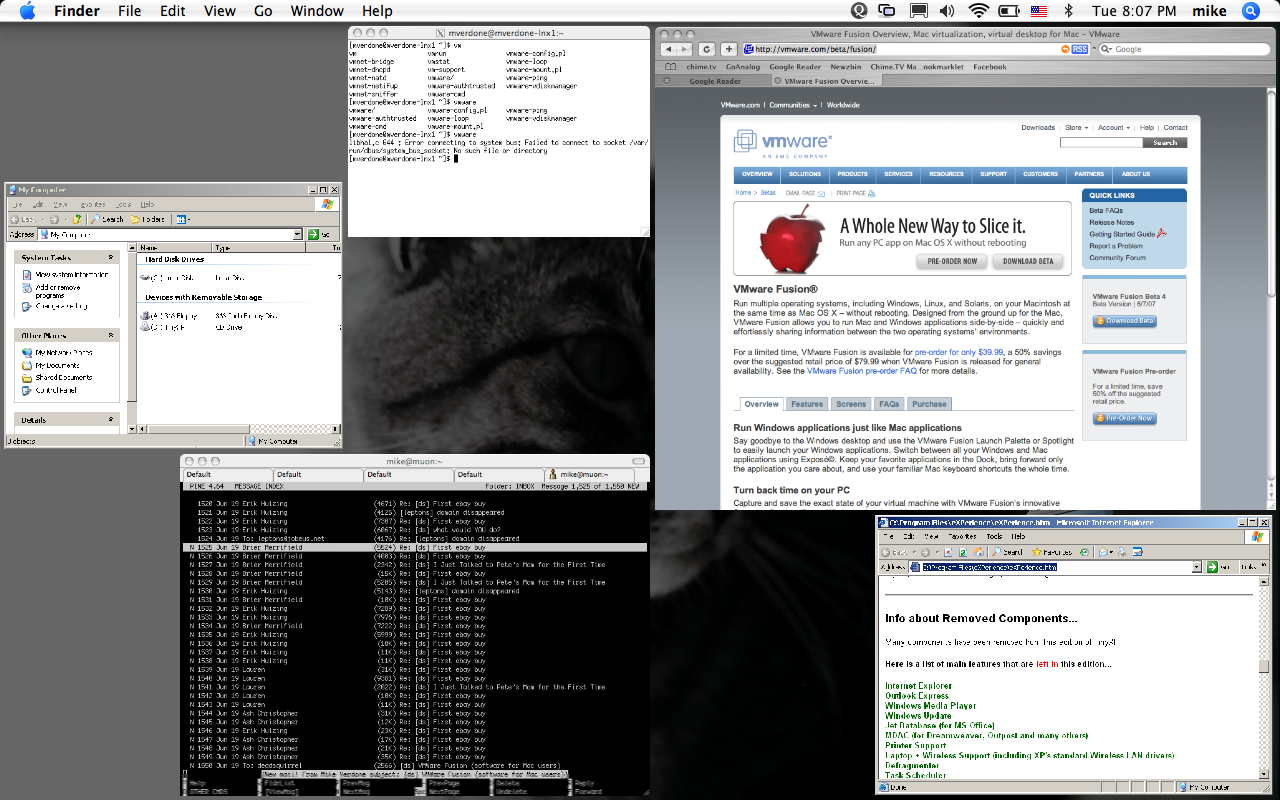This screenshot has height=800, width=1280.
Task: Open the My Computer address bar dropdown
Action: click(298, 234)
